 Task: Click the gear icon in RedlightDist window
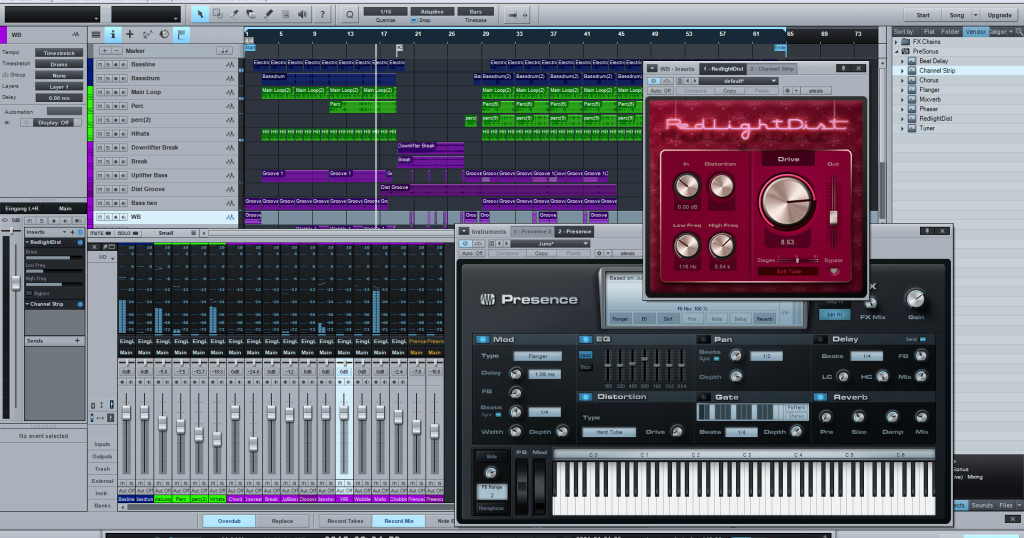(x=787, y=91)
